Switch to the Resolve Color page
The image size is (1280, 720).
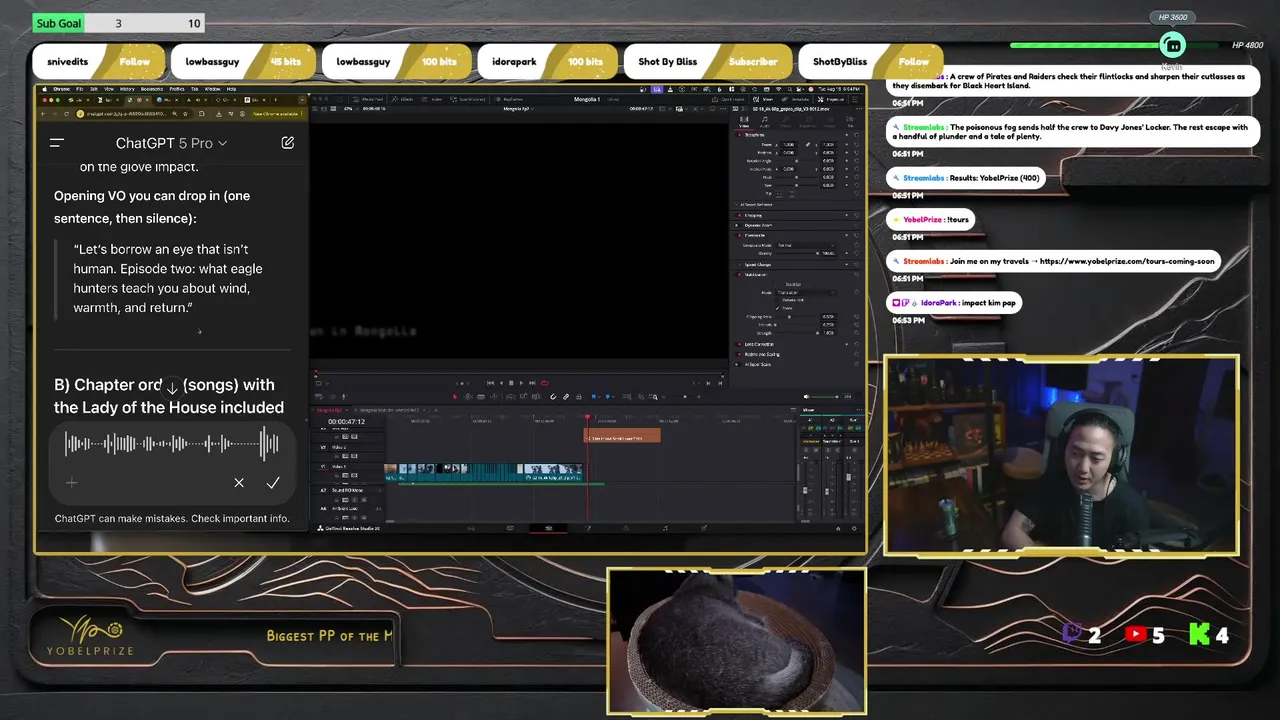(x=625, y=528)
